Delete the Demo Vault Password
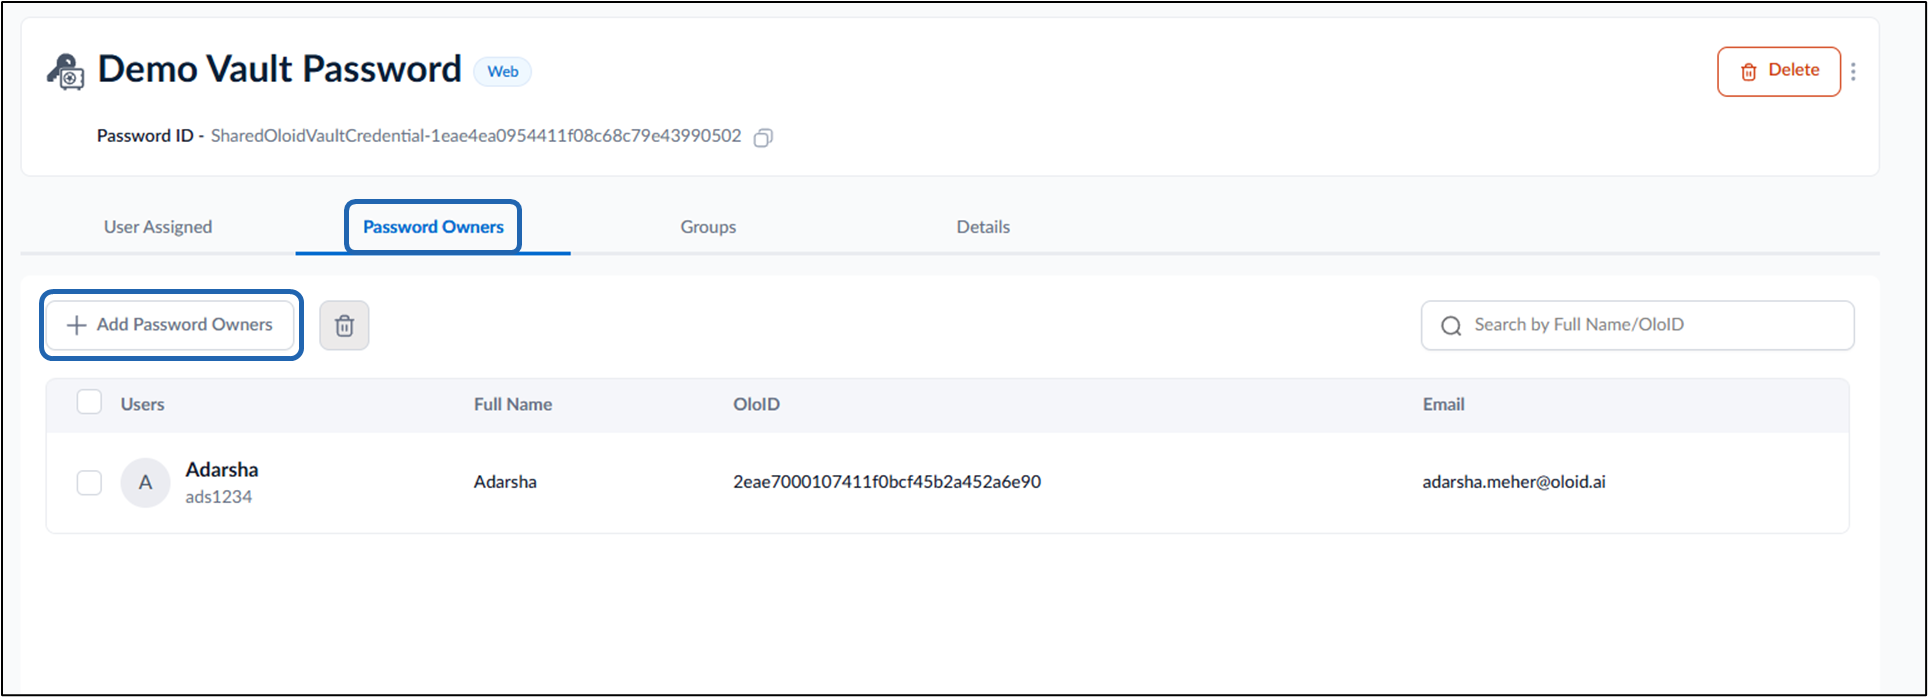 coord(1779,71)
